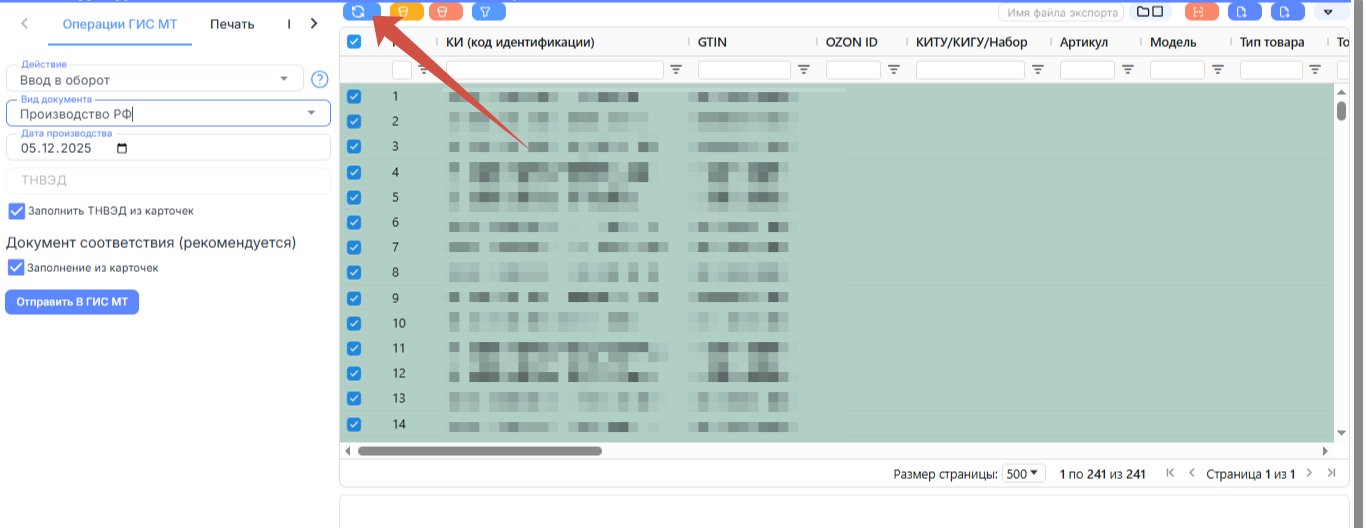Click the red delete bucket icon
The image size is (1366, 528).
445,12
